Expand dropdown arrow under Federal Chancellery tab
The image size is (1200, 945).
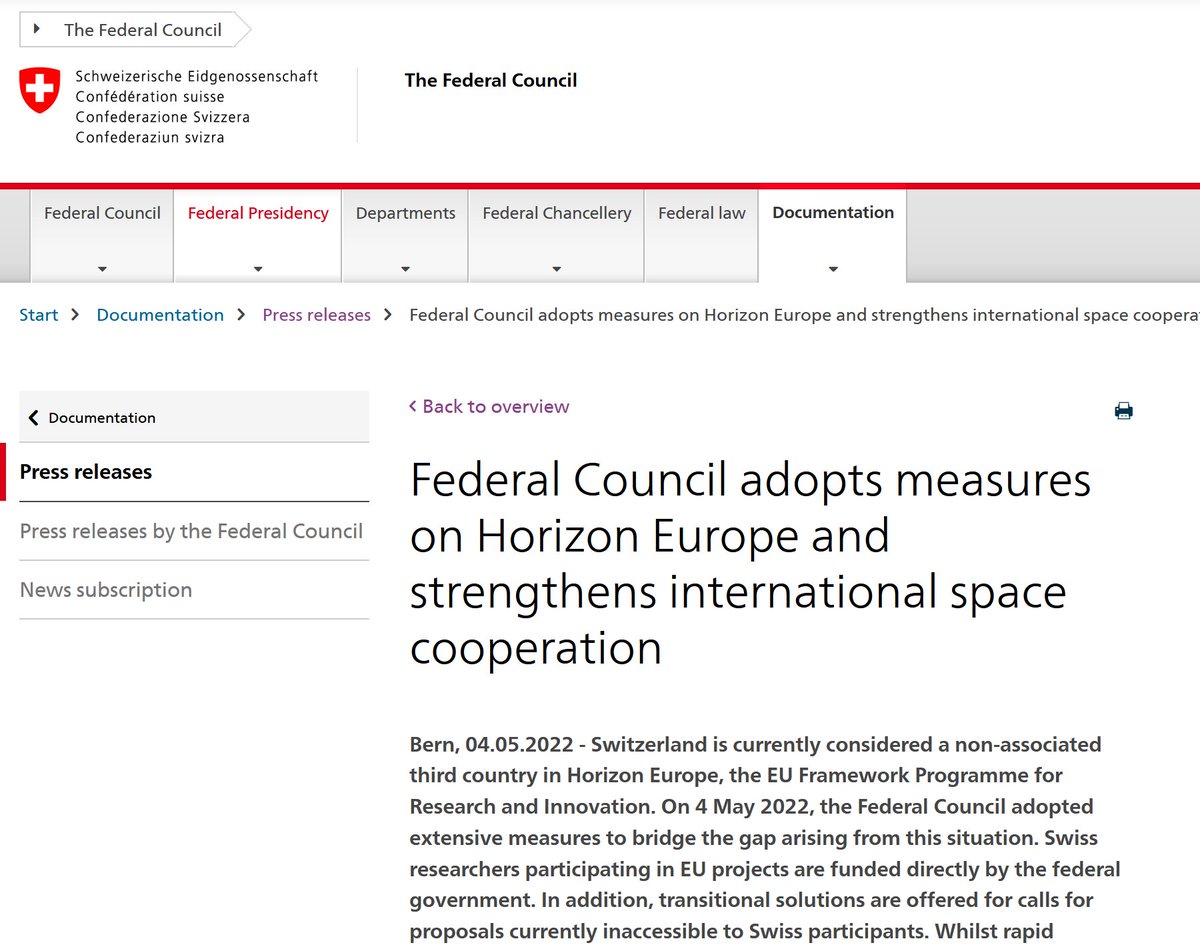pyautogui.click(x=556, y=269)
